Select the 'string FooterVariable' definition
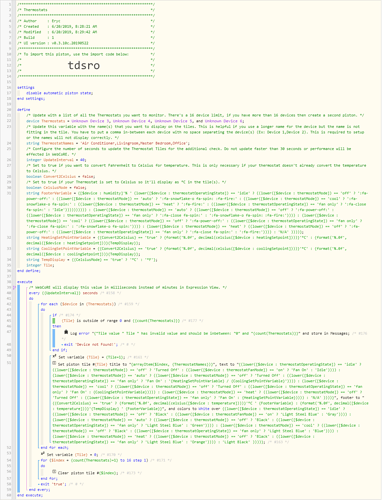This screenshot has width=384, height=500. point(197,212)
